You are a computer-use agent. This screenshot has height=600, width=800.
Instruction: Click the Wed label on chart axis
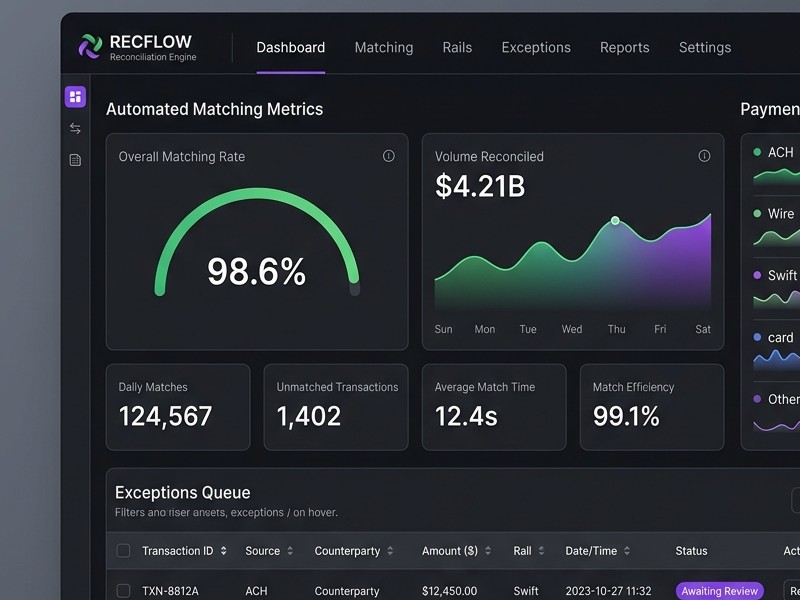pos(571,329)
